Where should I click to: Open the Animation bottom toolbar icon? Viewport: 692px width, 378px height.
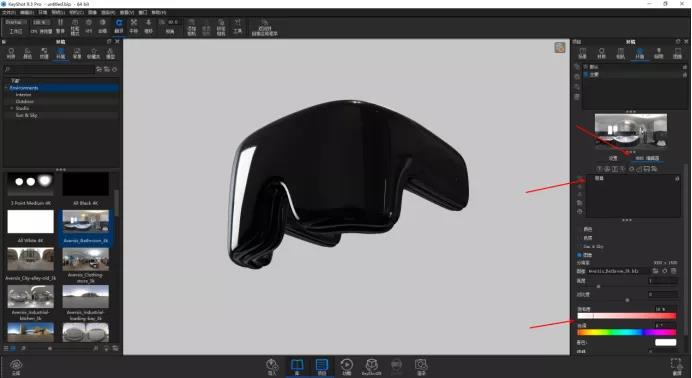(x=347, y=367)
